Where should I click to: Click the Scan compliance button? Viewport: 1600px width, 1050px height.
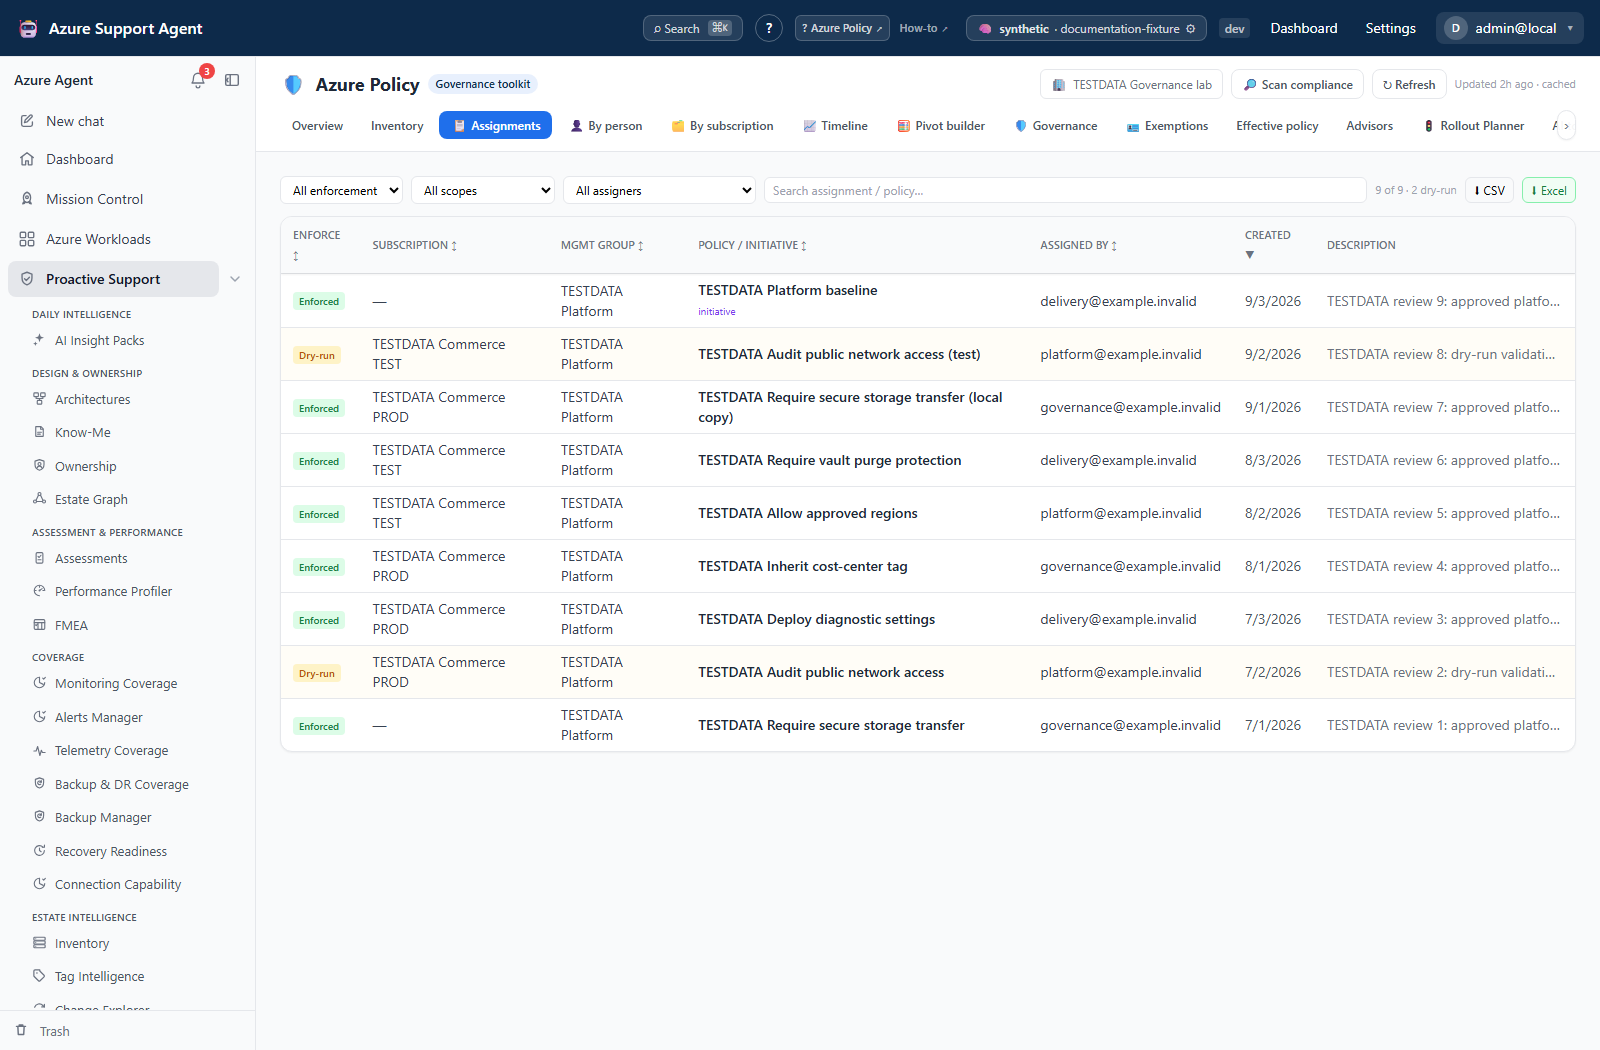pos(1298,85)
